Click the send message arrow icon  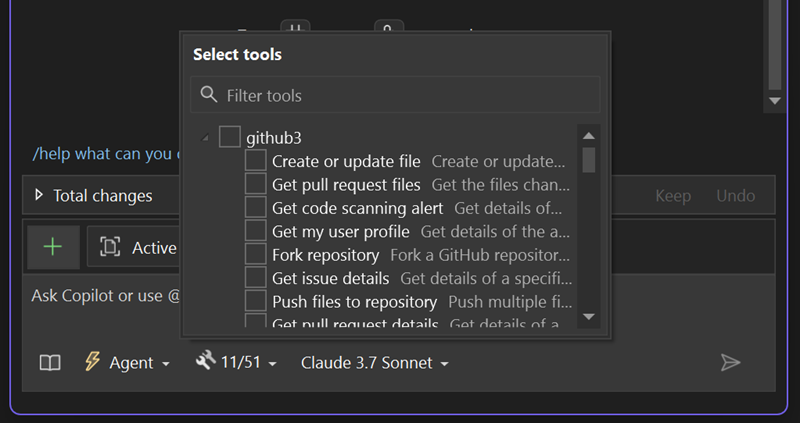point(731,362)
